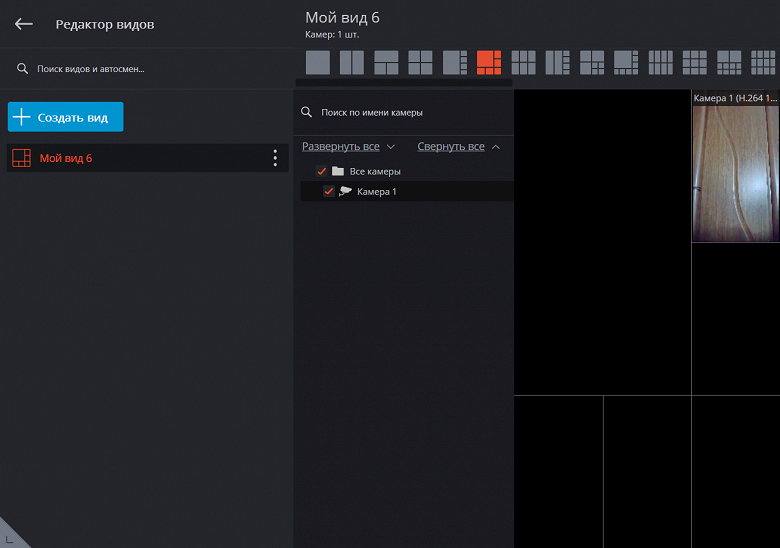Click the Развернуть все link

[x=341, y=147]
